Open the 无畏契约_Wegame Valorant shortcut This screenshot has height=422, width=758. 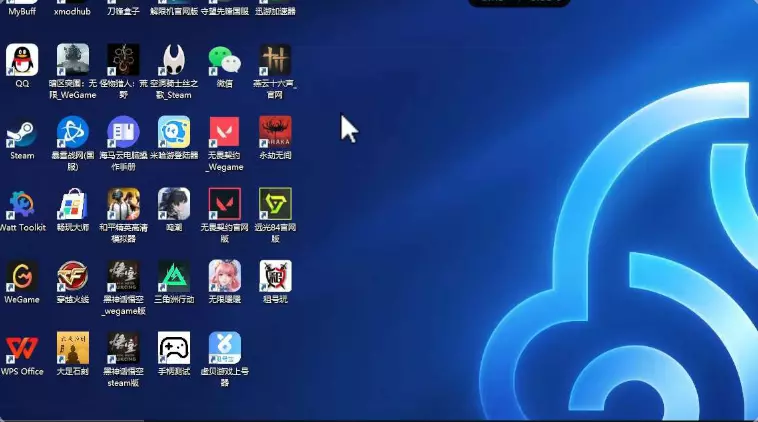[224, 132]
